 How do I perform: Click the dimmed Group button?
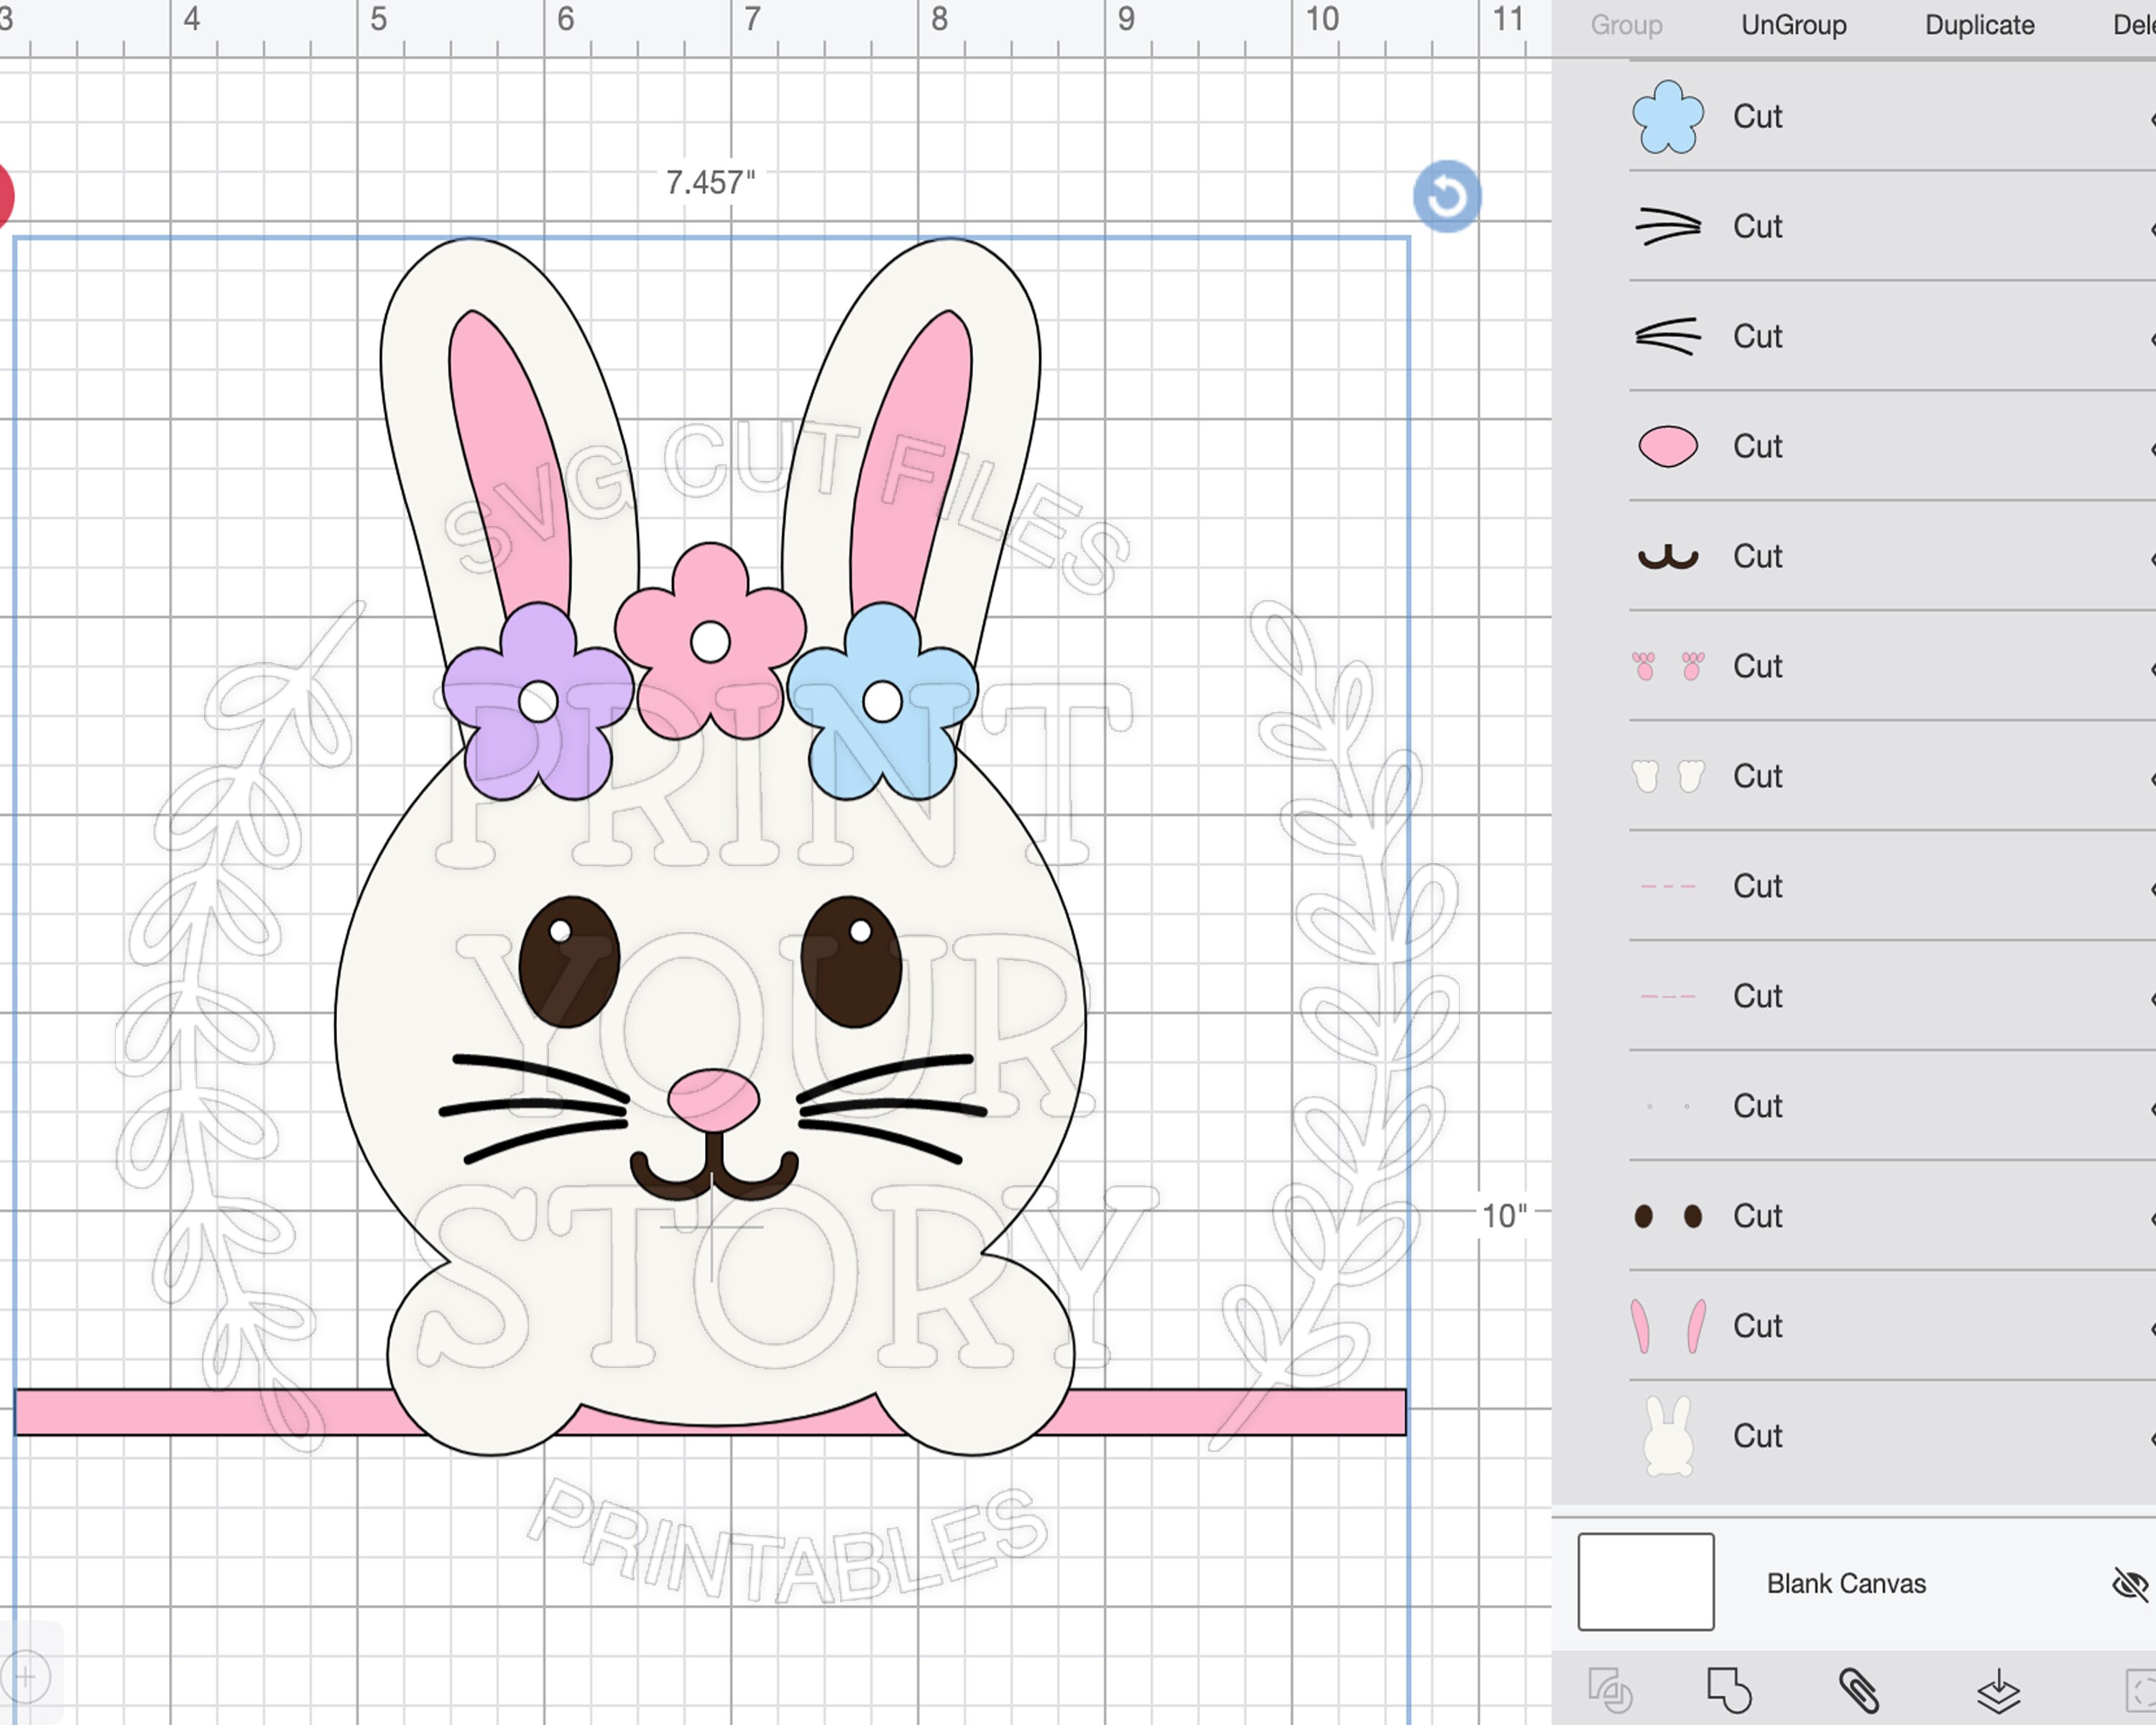click(x=1627, y=25)
